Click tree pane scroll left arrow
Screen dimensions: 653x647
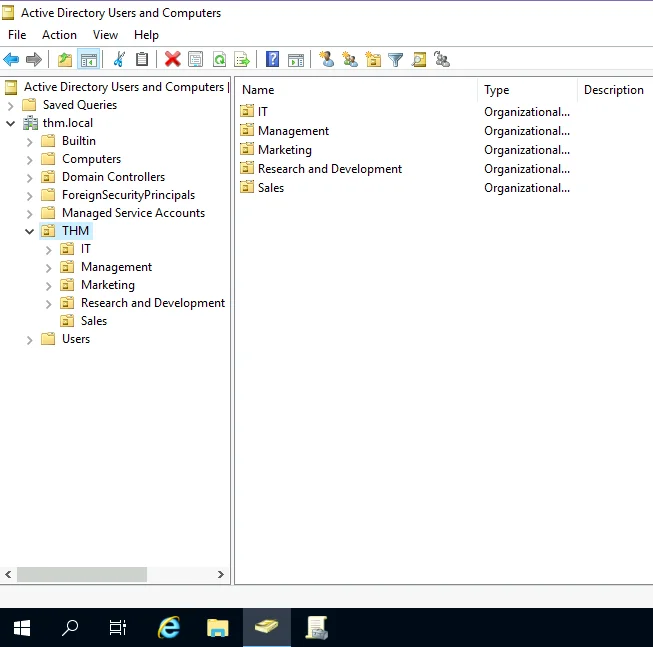click(x=8, y=575)
